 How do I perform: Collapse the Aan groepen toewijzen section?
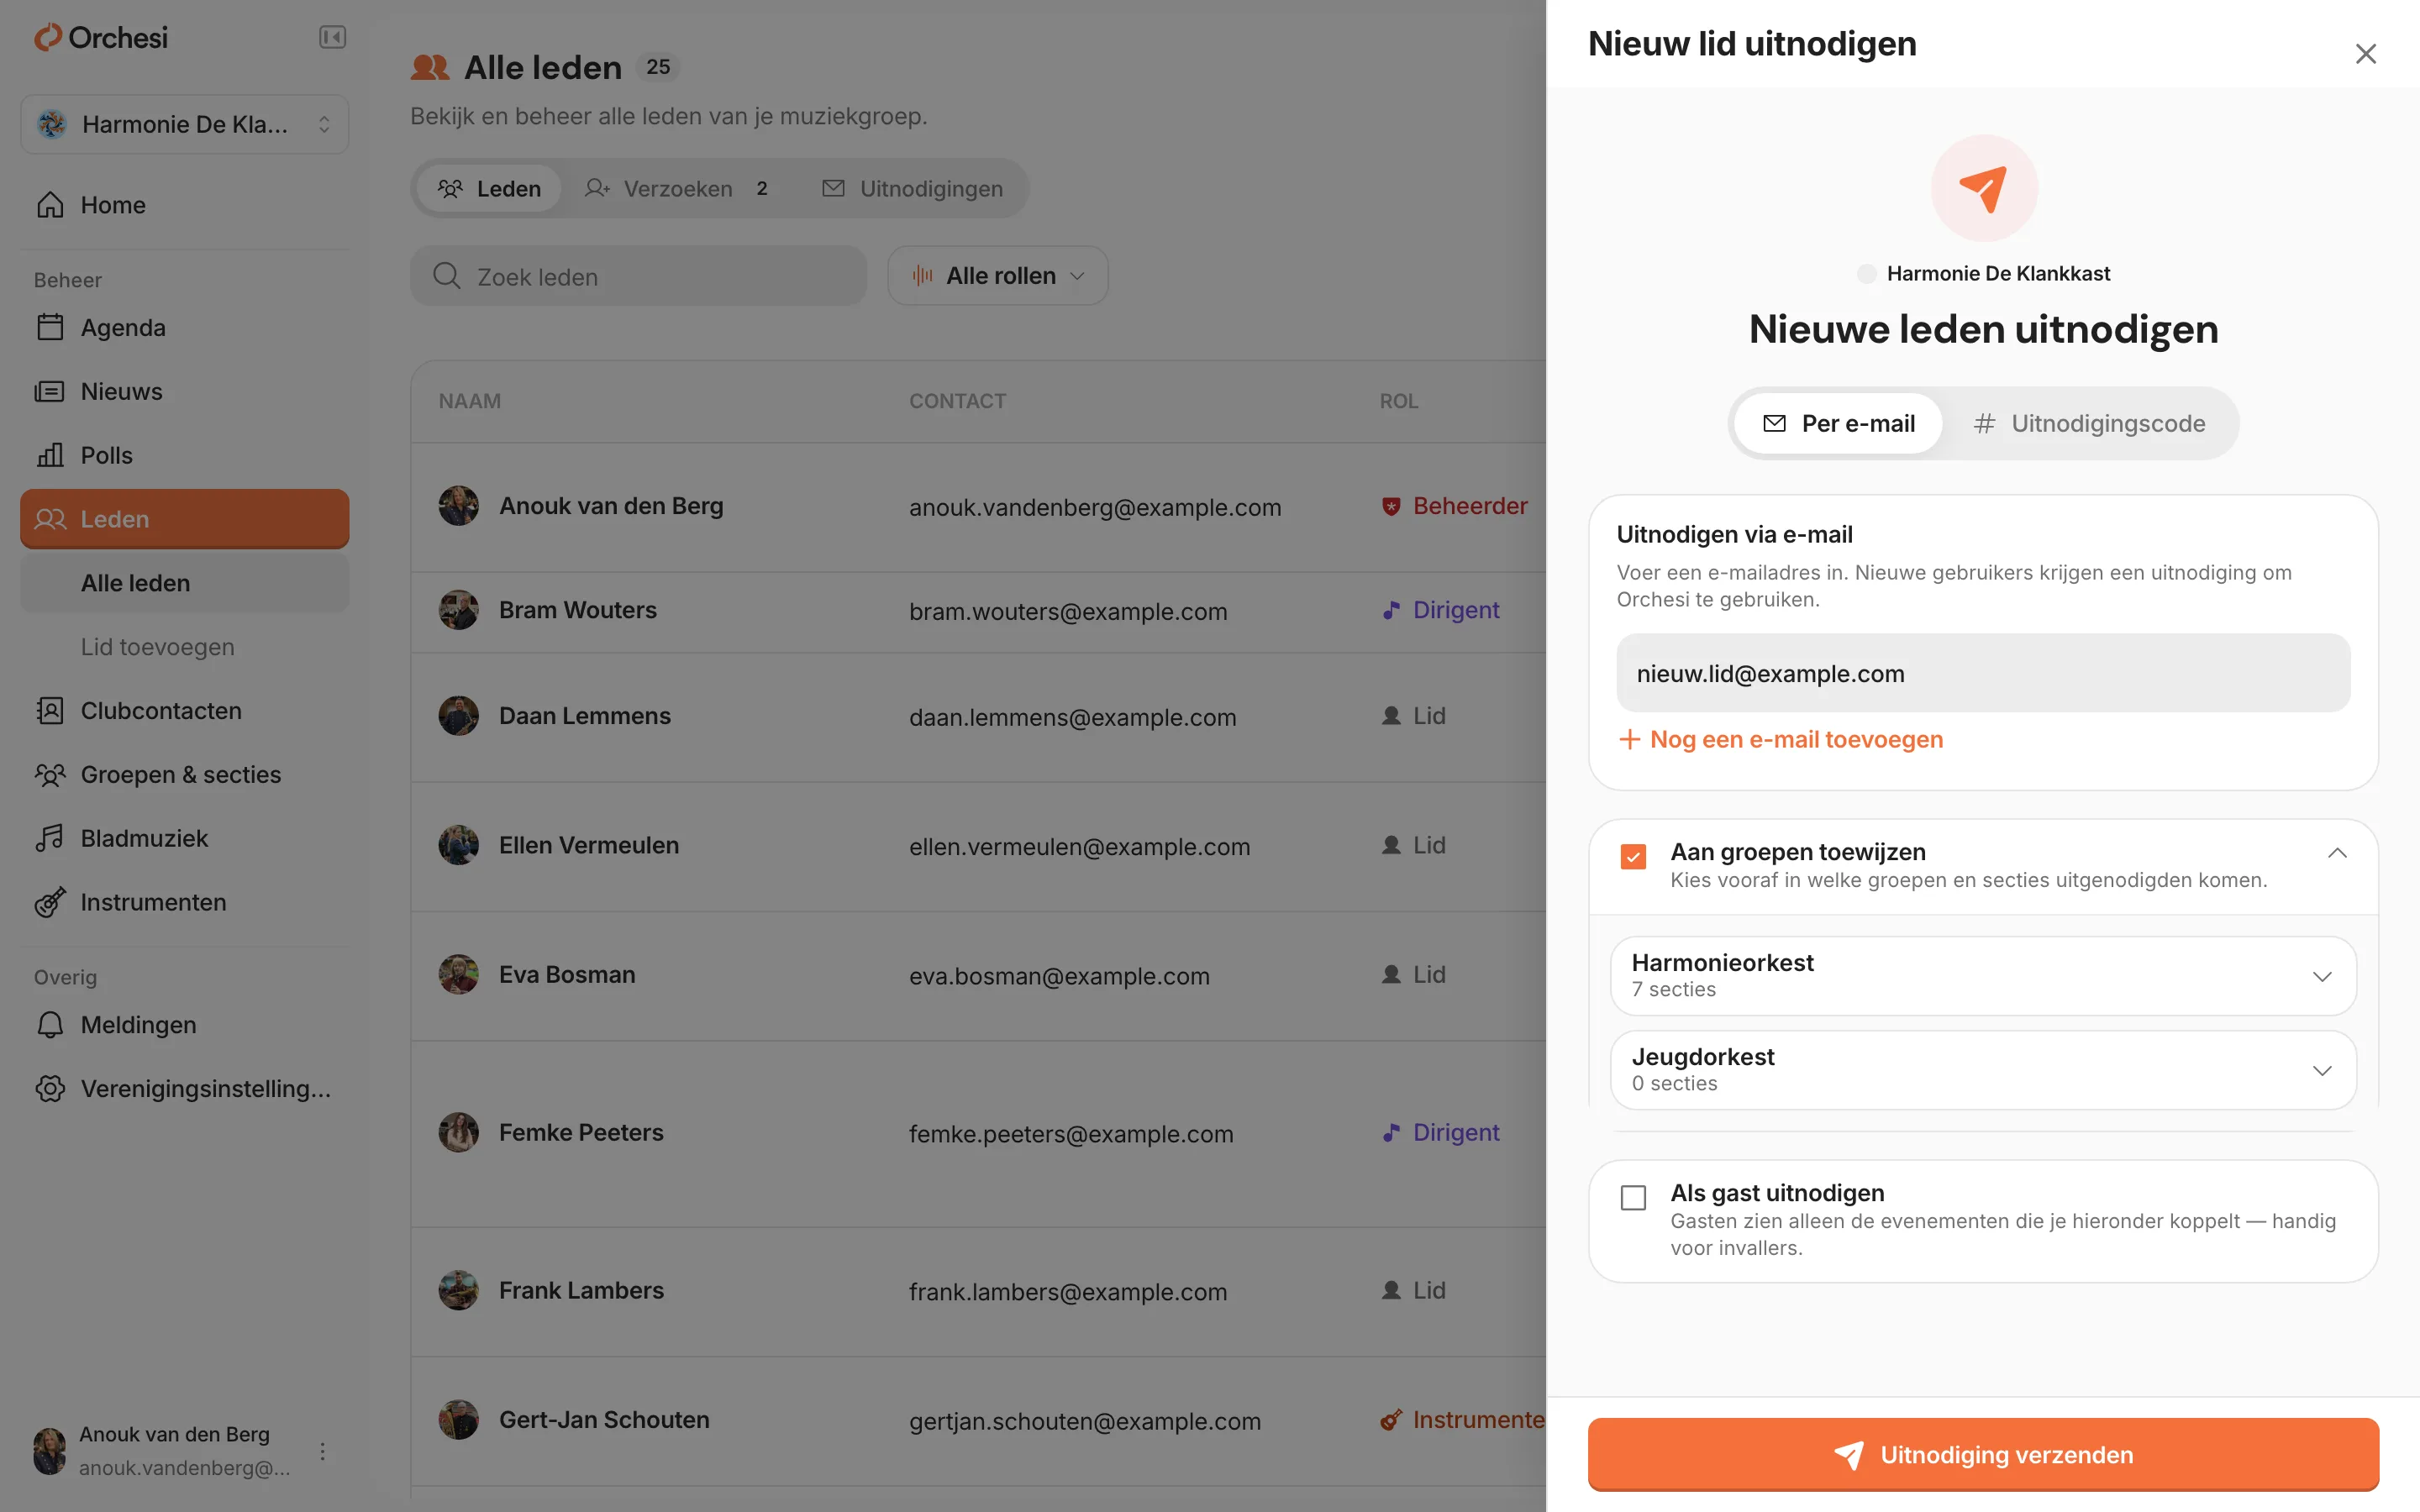pyautogui.click(x=2337, y=853)
